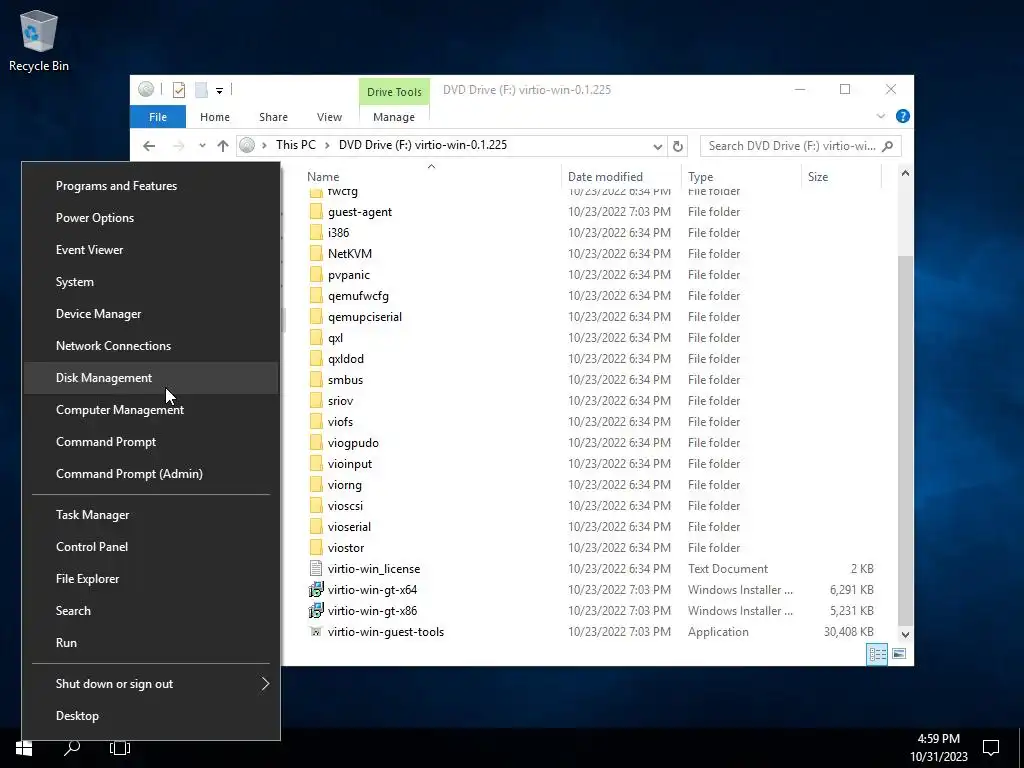Select the virtio-win_license text document icon
The image size is (1024, 768).
pyautogui.click(x=316, y=568)
